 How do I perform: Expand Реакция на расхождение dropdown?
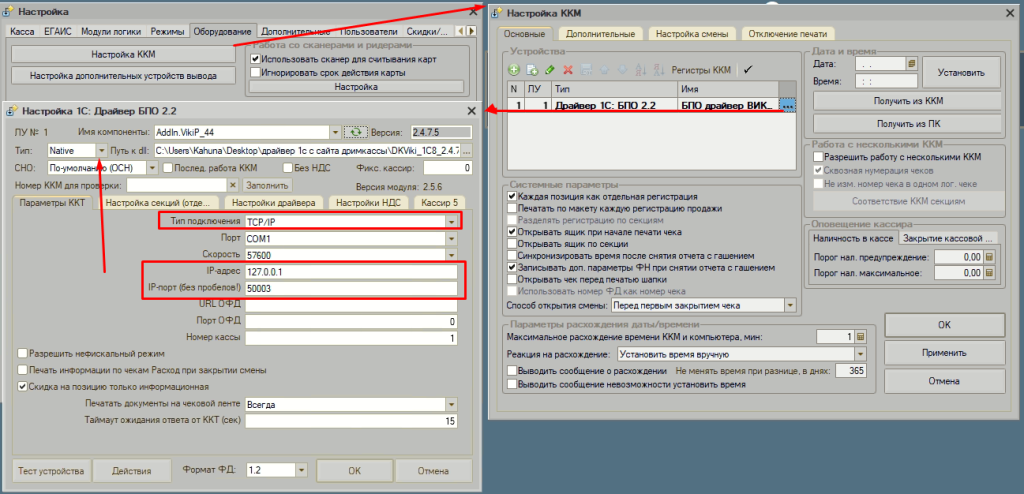click(861, 355)
